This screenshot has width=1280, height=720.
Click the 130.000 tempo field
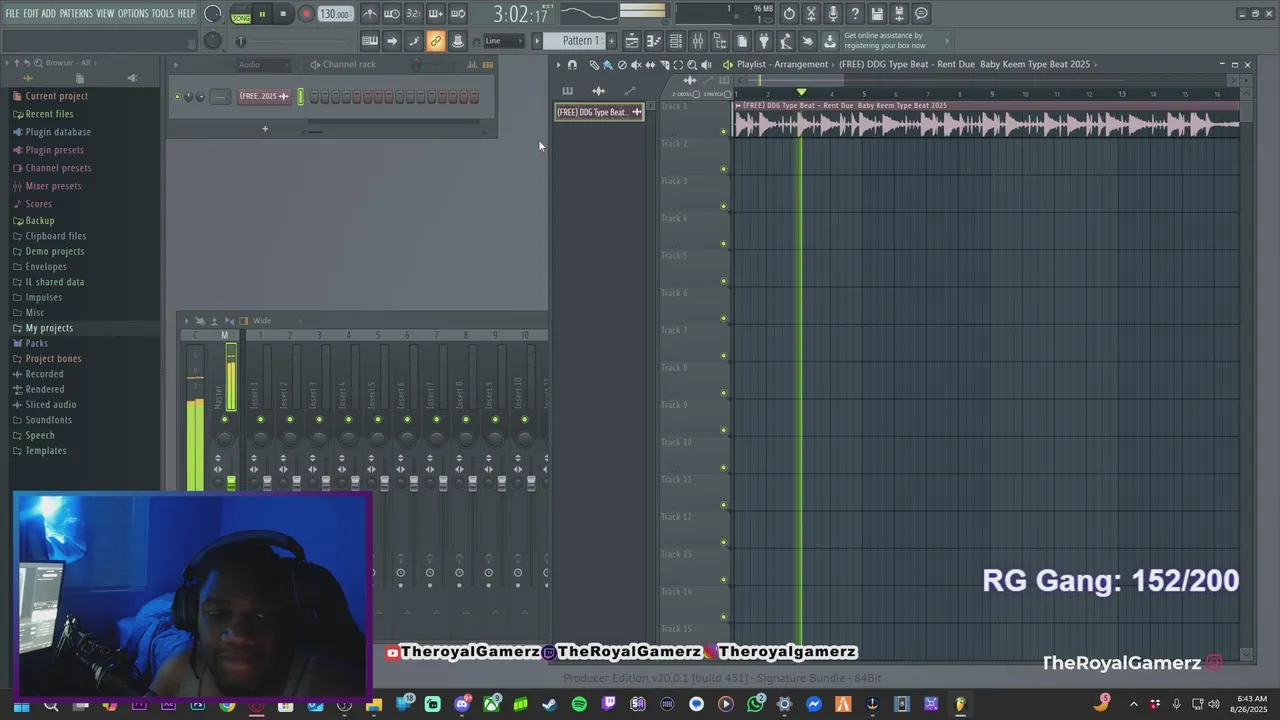[335, 14]
